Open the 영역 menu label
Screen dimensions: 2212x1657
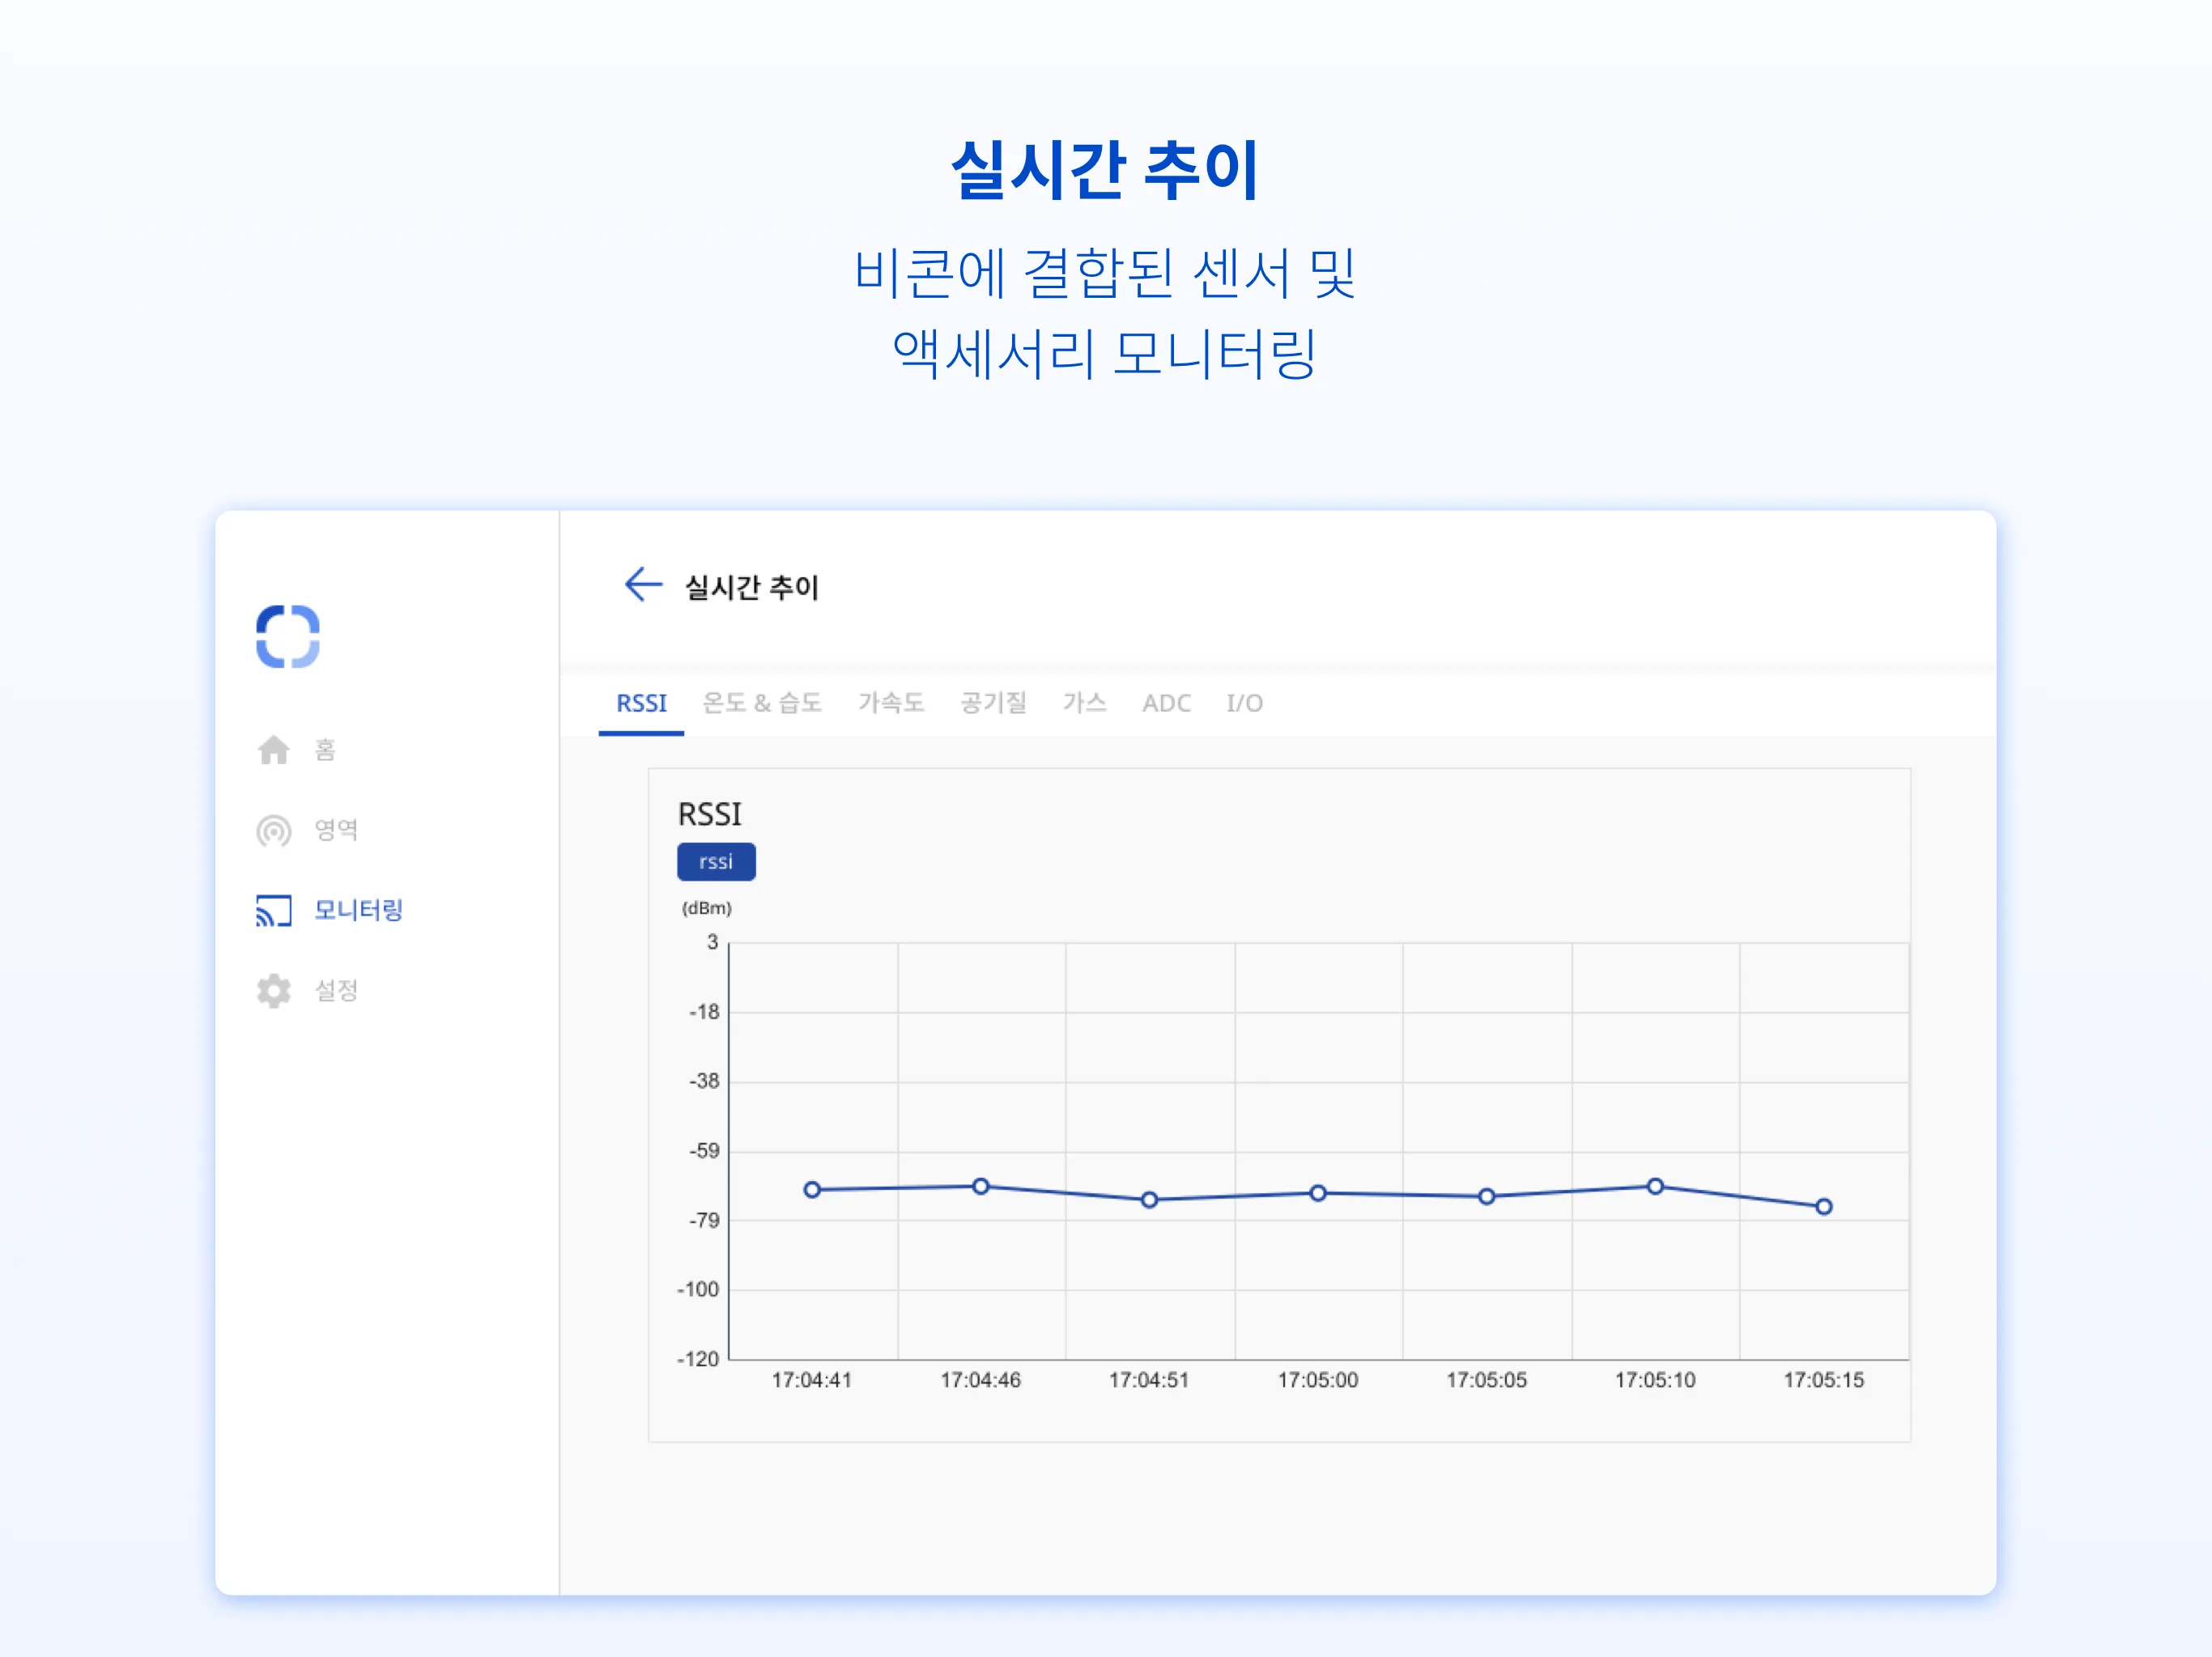tap(336, 830)
